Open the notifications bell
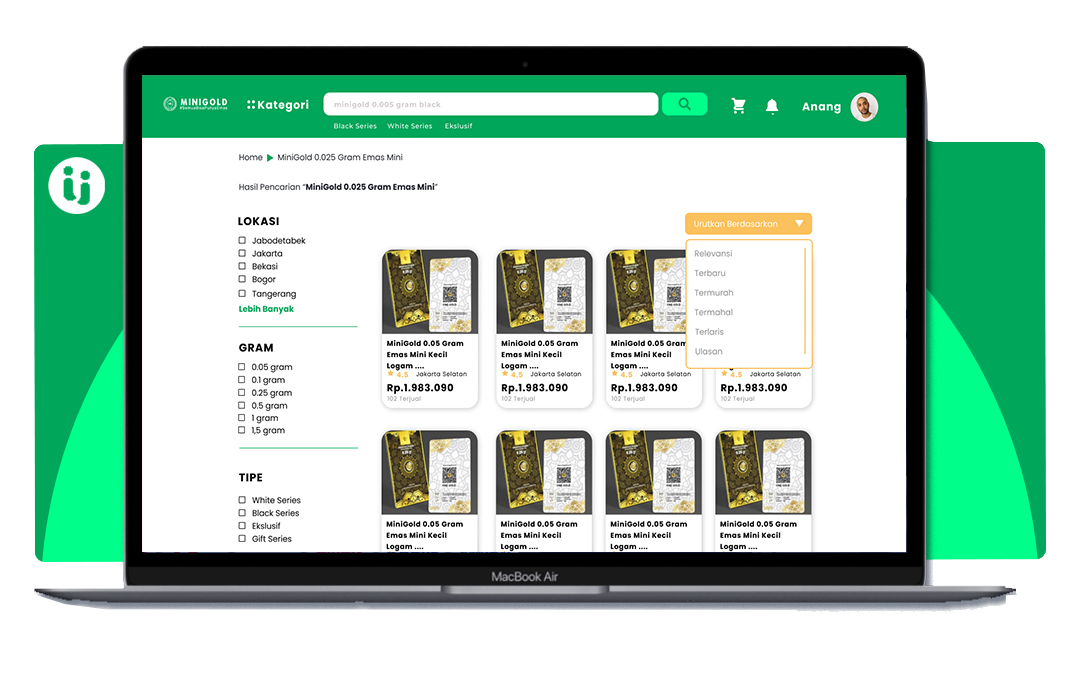Screen dimensions: 1080x675 point(772,106)
